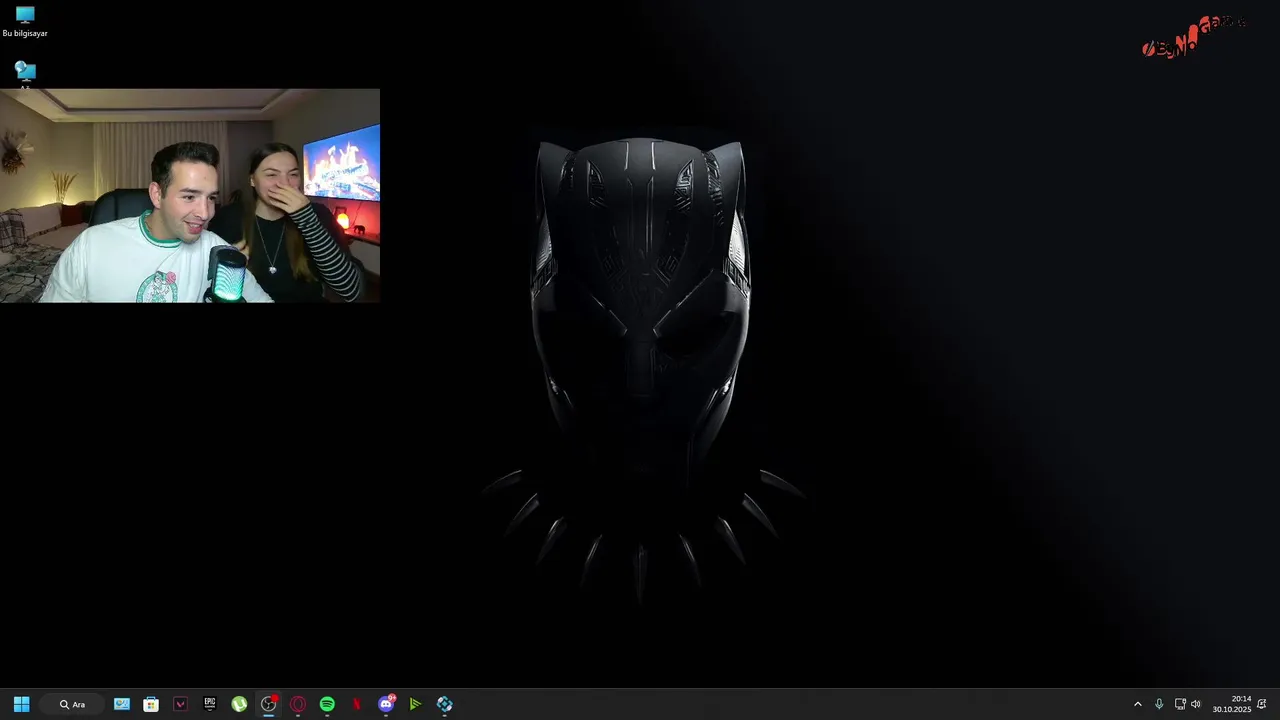Viewport: 1280px width, 720px height.
Task: Open the Windows Start menu
Action: [x=22, y=704]
